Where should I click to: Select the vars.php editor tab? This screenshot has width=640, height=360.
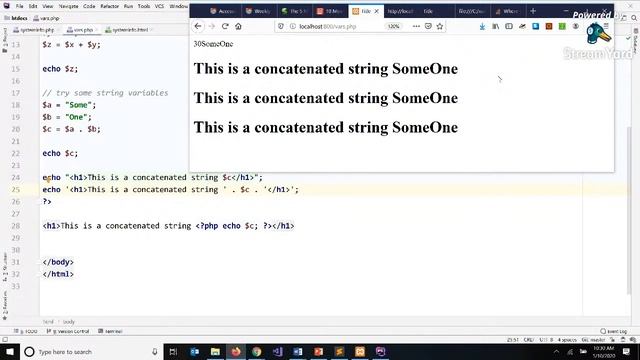(x=82, y=30)
